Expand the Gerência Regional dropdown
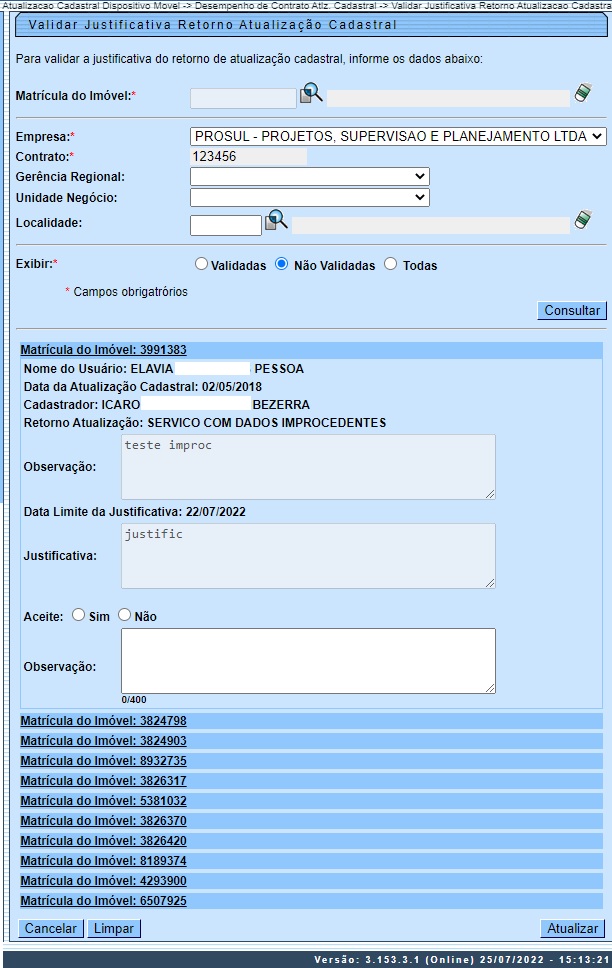 click(309, 177)
